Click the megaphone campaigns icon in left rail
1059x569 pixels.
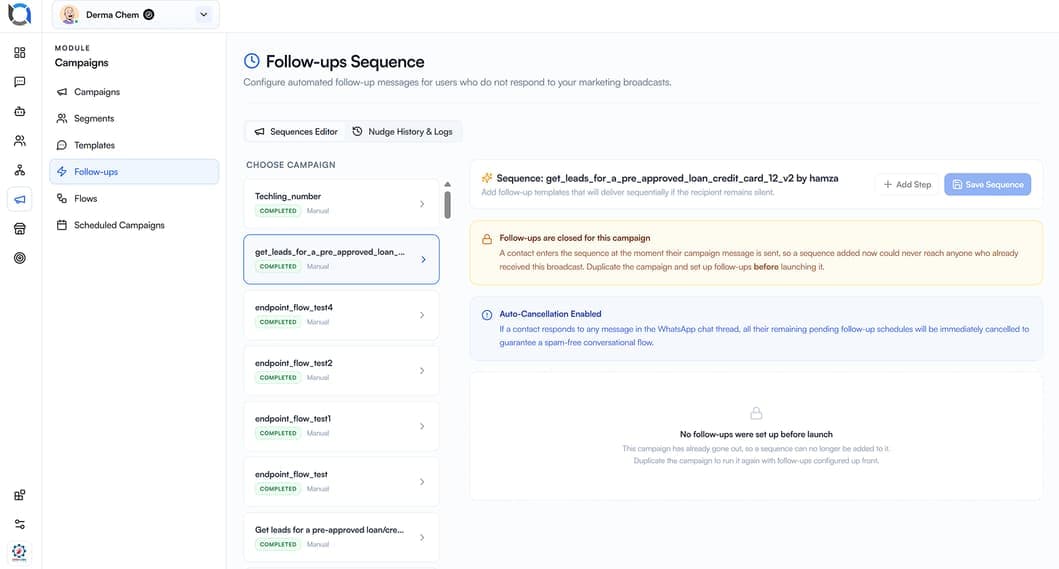20,199
